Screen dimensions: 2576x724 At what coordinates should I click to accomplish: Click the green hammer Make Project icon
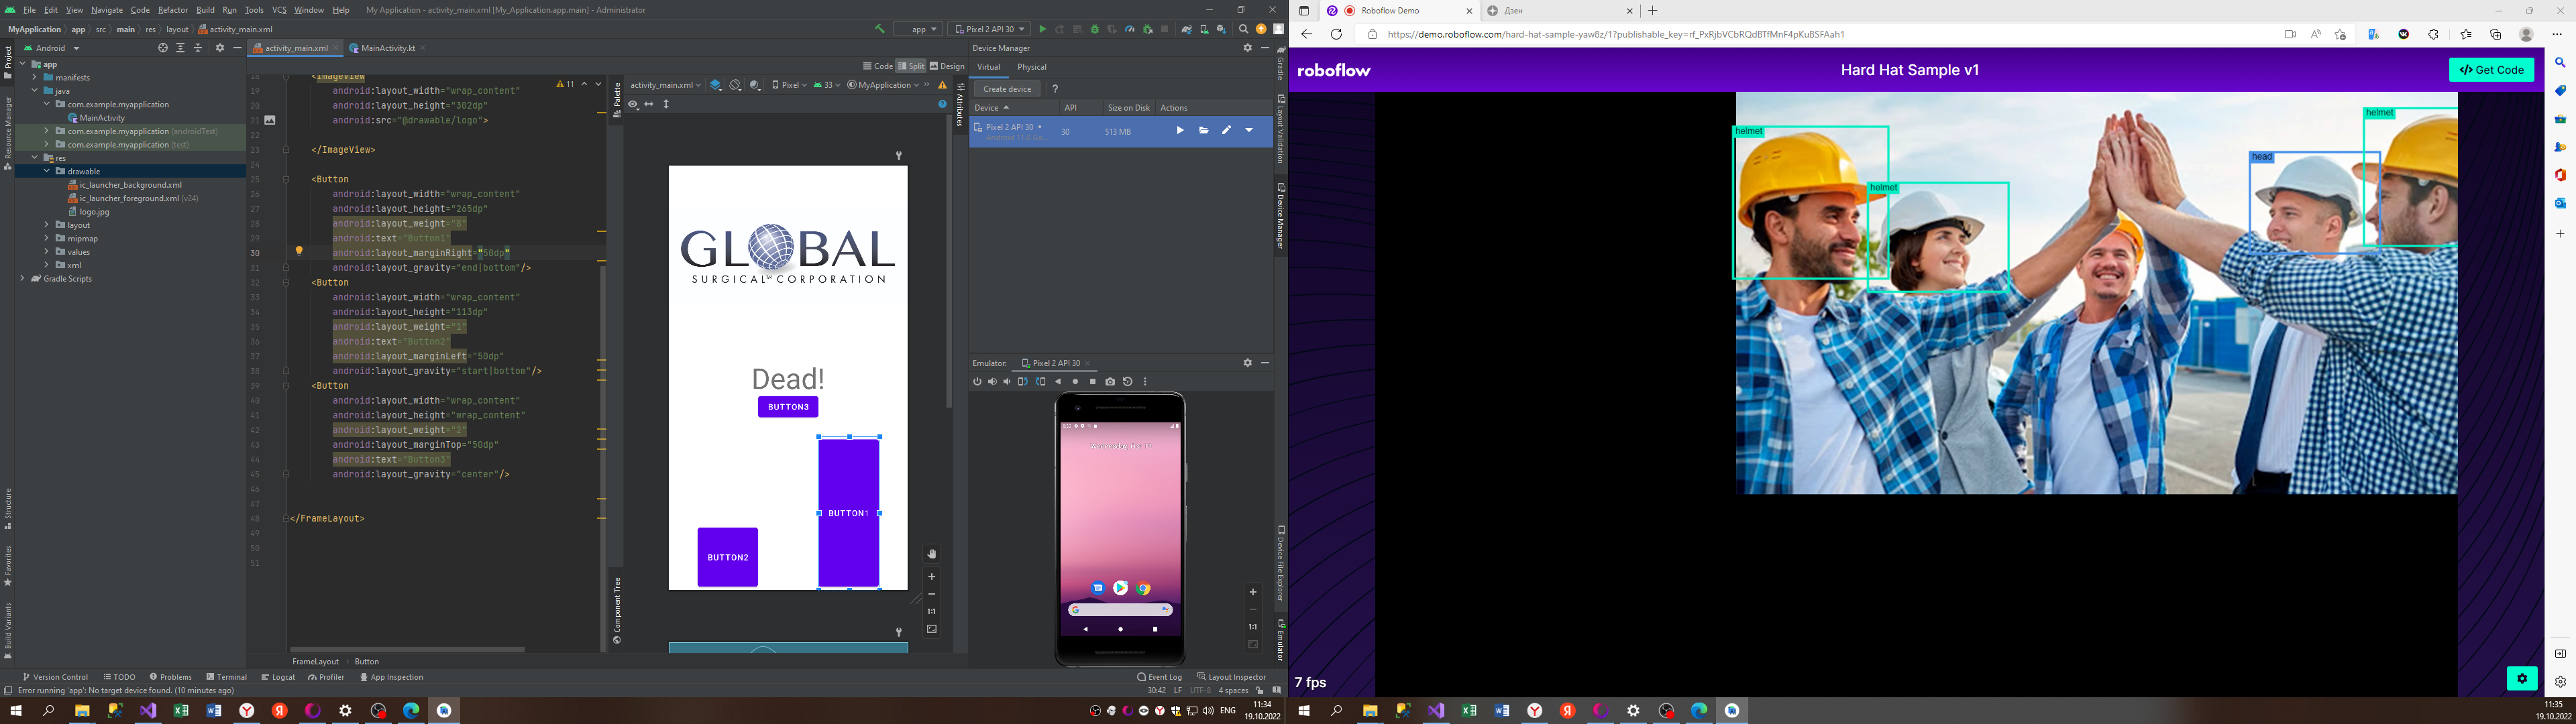pyautogui.click(x=880, y=29)
